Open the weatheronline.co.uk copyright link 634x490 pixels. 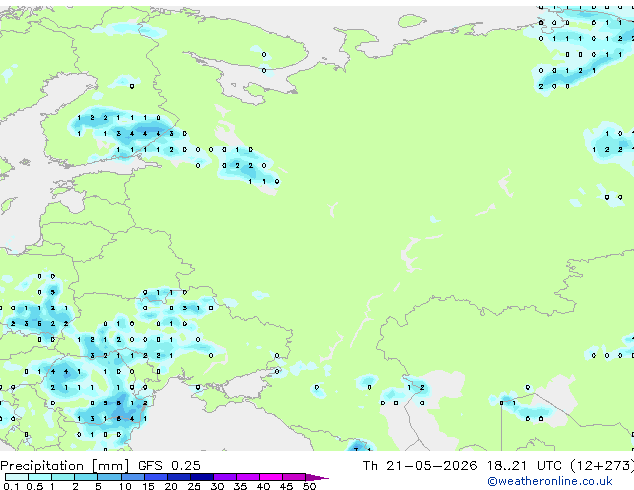click(x=549, y=481)
